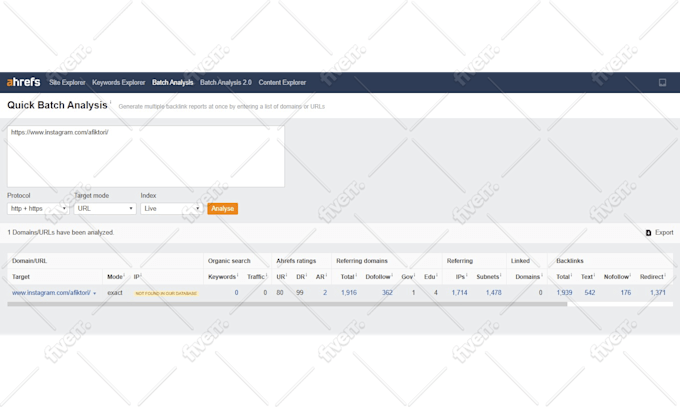
Task: Click the Target column header
Action: pos(21,277)
